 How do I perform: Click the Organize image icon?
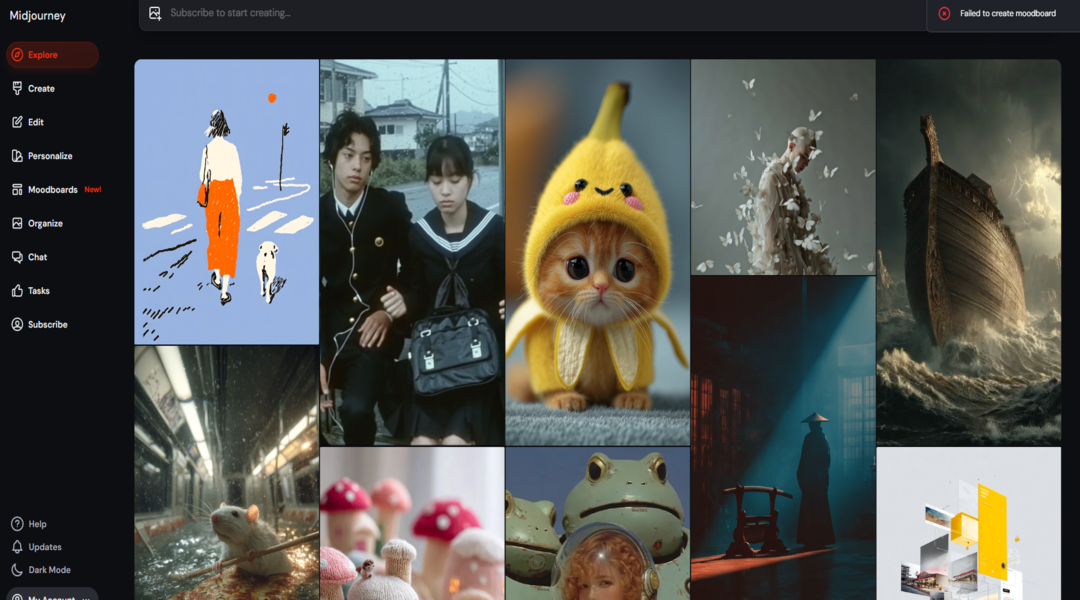tap(17, 223)
